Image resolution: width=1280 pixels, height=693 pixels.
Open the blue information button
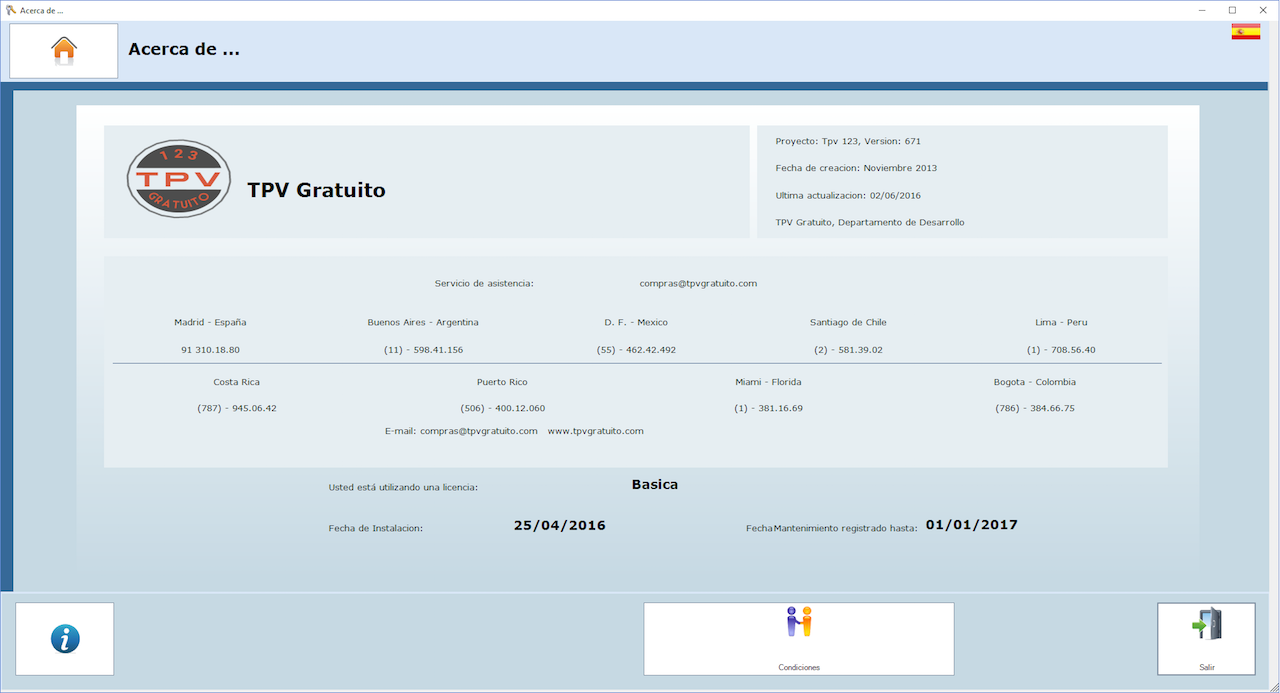[x=65, y=639]
